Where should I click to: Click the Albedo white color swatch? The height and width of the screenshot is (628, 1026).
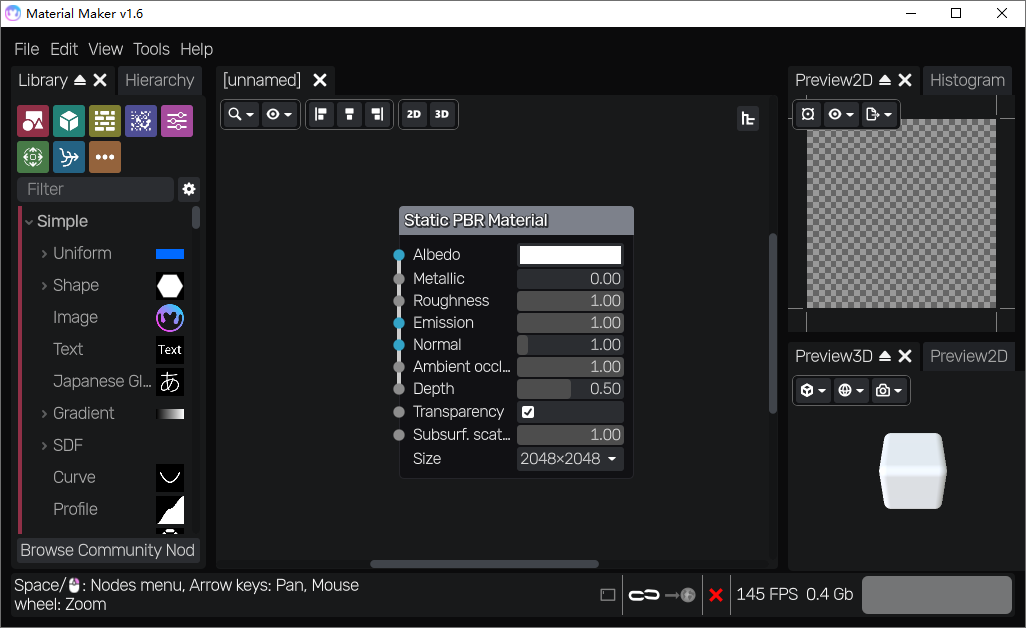click(x=570, y=255)
